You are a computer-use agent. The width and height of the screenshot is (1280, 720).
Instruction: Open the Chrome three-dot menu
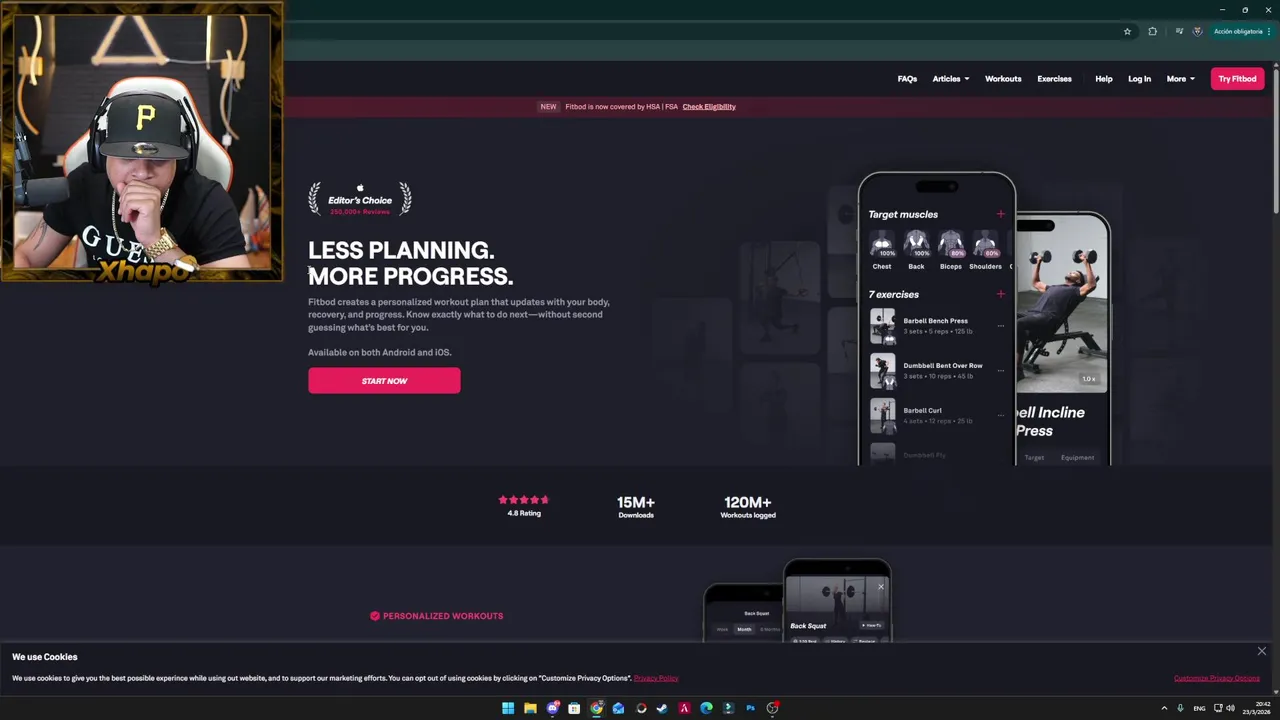tap(1270, 31)
